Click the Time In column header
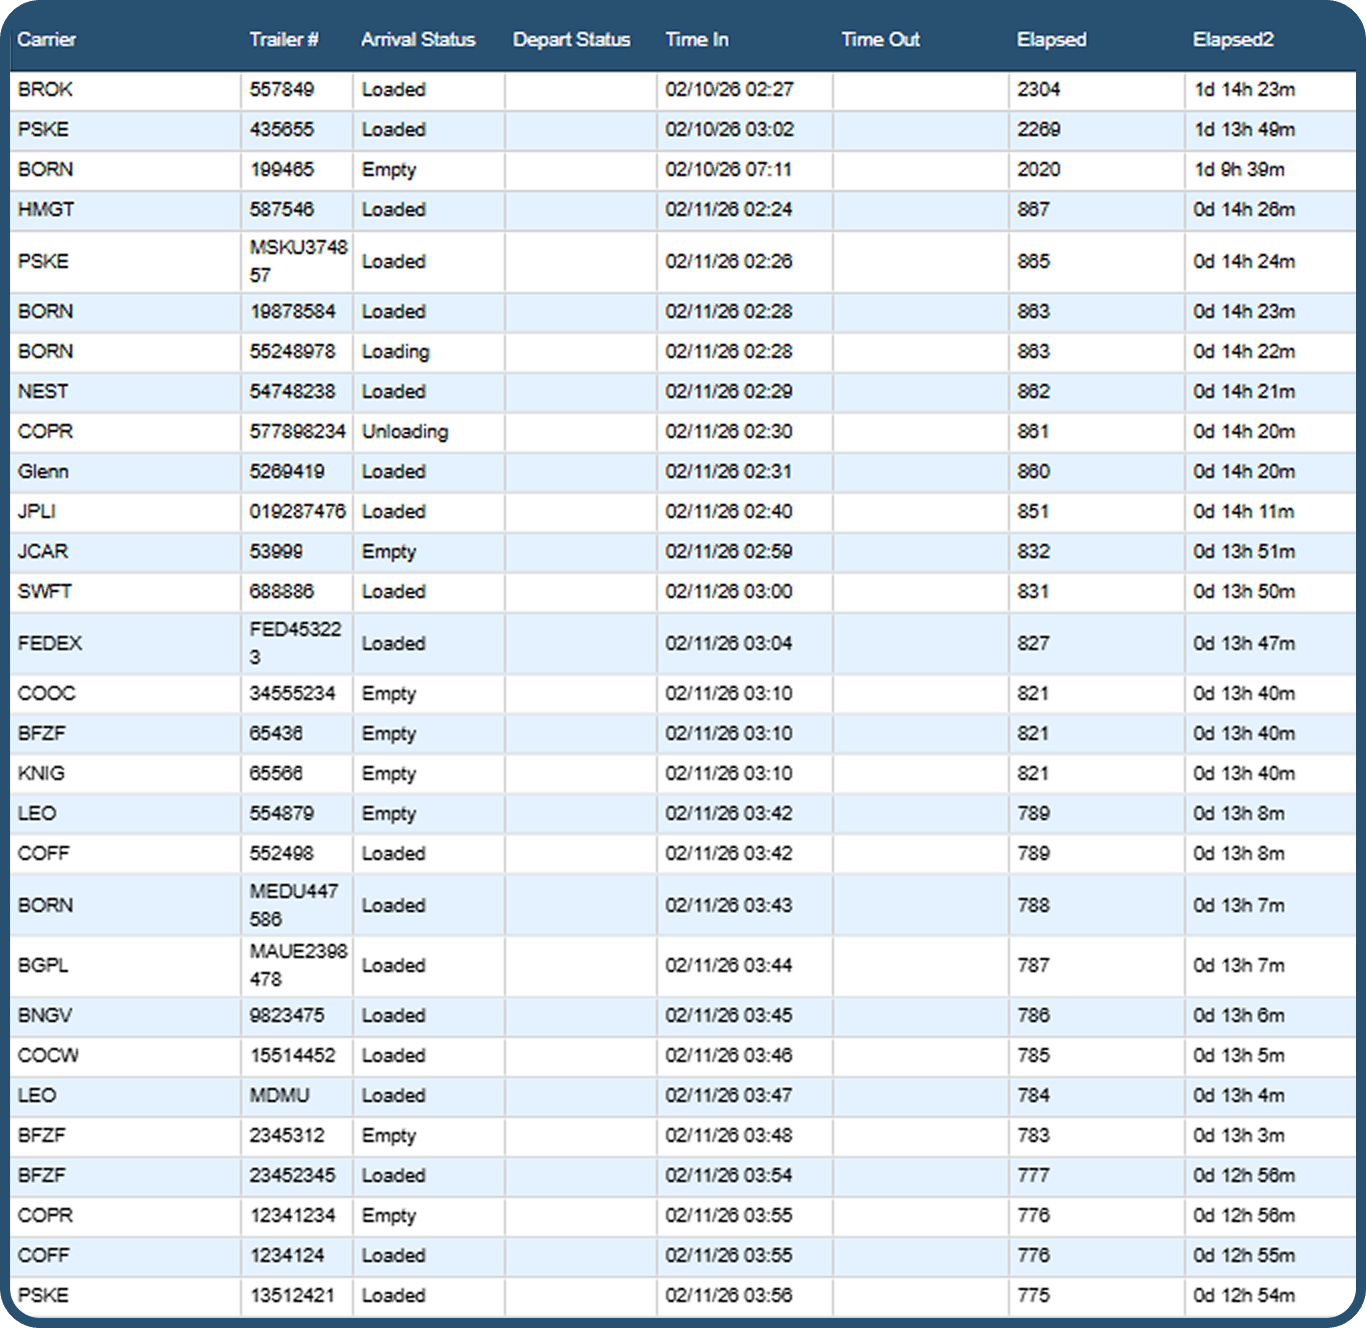 (x=697, y=40)
